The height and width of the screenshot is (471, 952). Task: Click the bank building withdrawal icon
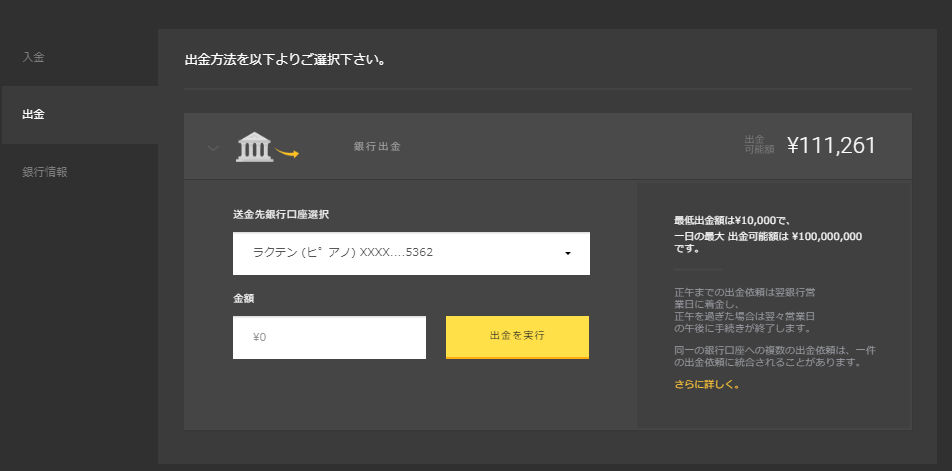[267, 147]
